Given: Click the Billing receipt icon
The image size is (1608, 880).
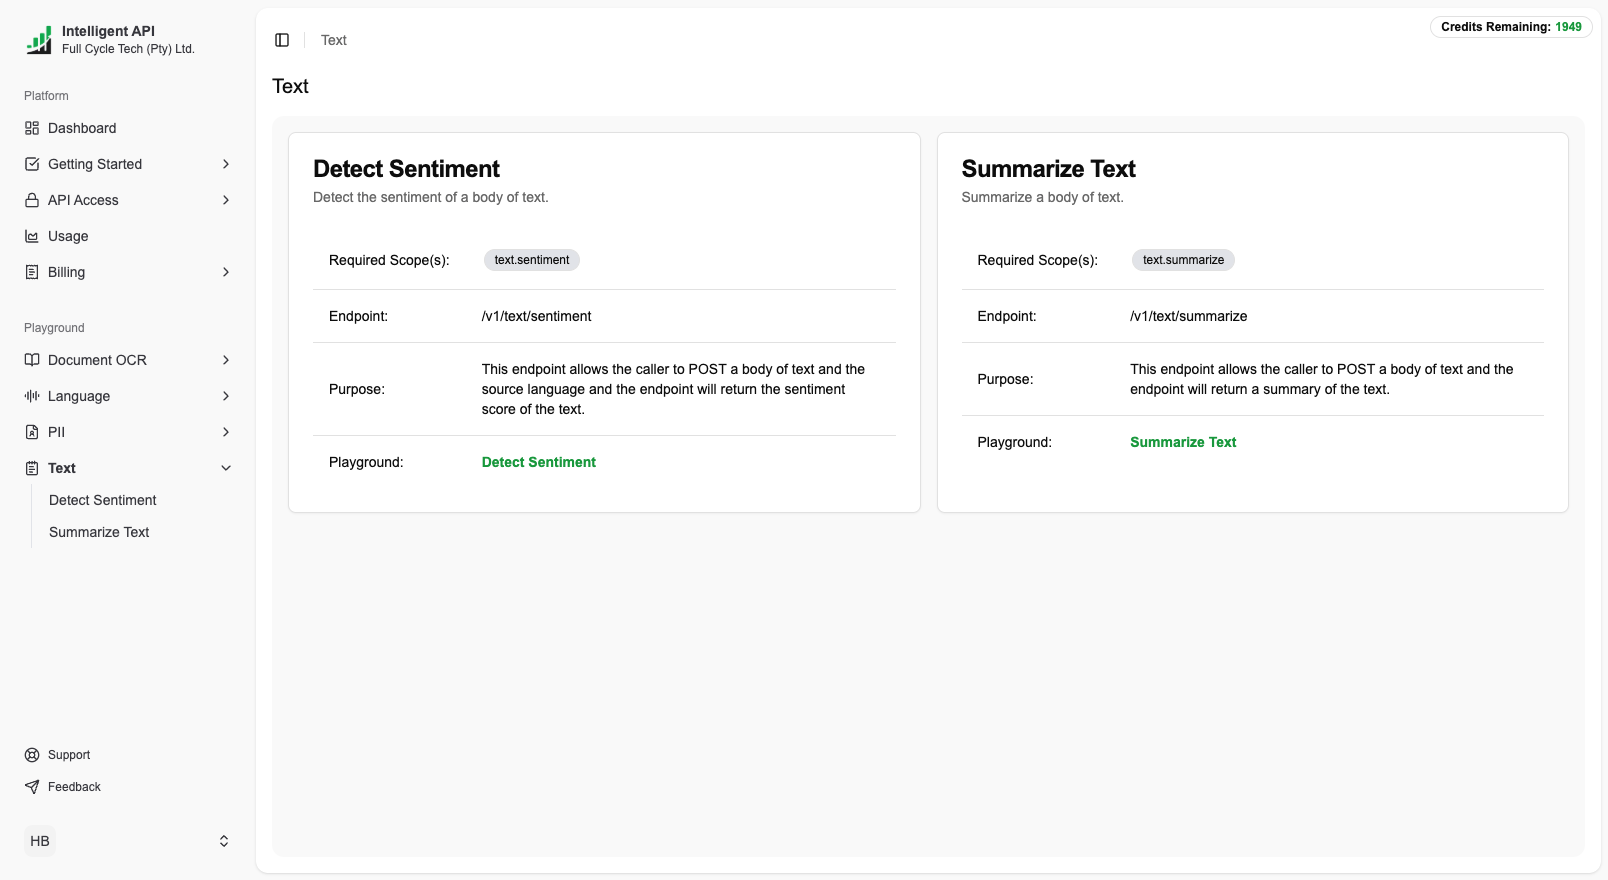Looking at the screenshot, I should tap(32, 272).
